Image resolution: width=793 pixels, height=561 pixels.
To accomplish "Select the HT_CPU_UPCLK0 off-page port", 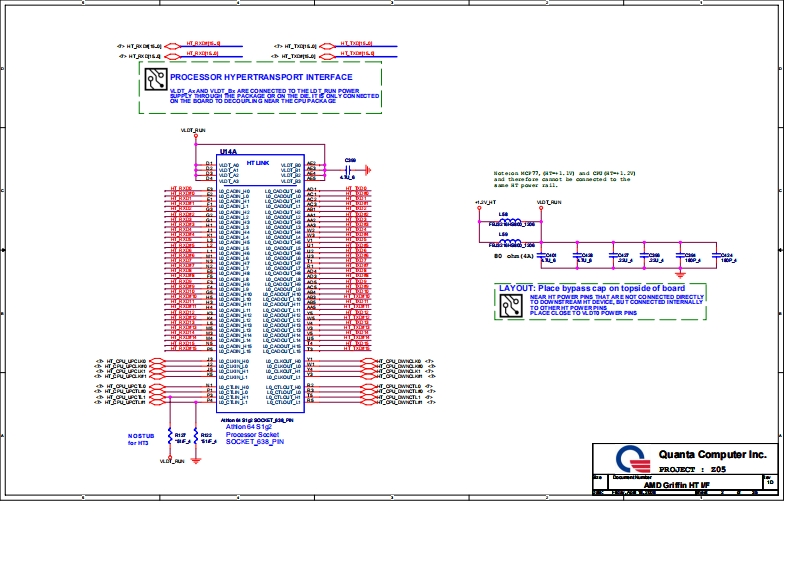I will (x=158, y=360).
